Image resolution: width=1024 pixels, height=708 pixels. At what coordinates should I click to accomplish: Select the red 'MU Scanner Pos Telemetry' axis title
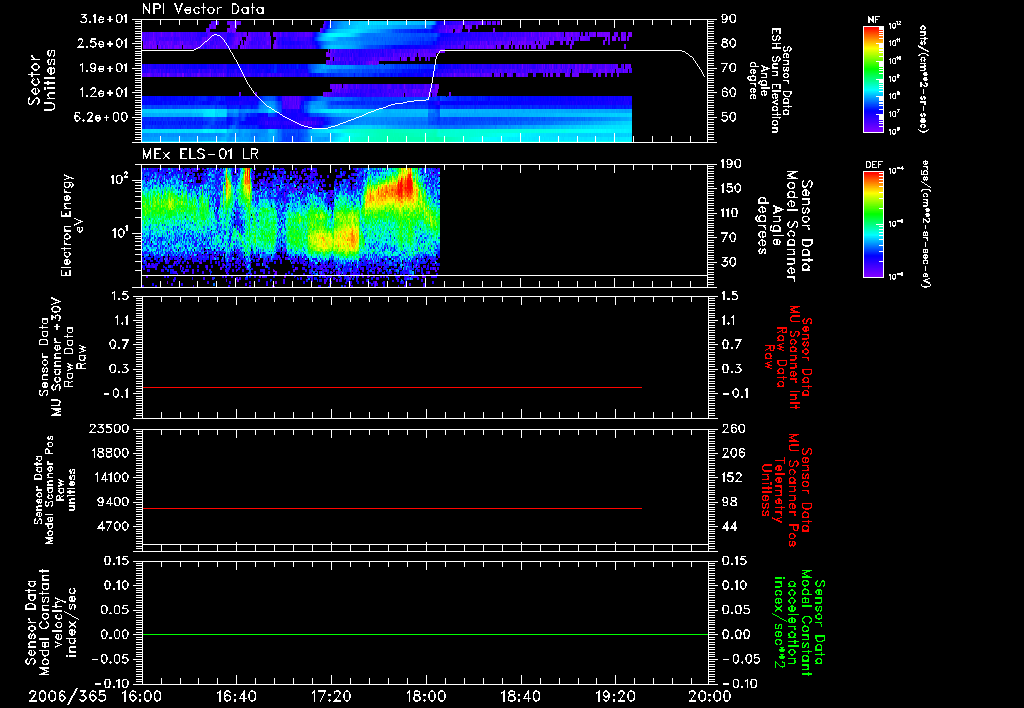pos(786,490)
